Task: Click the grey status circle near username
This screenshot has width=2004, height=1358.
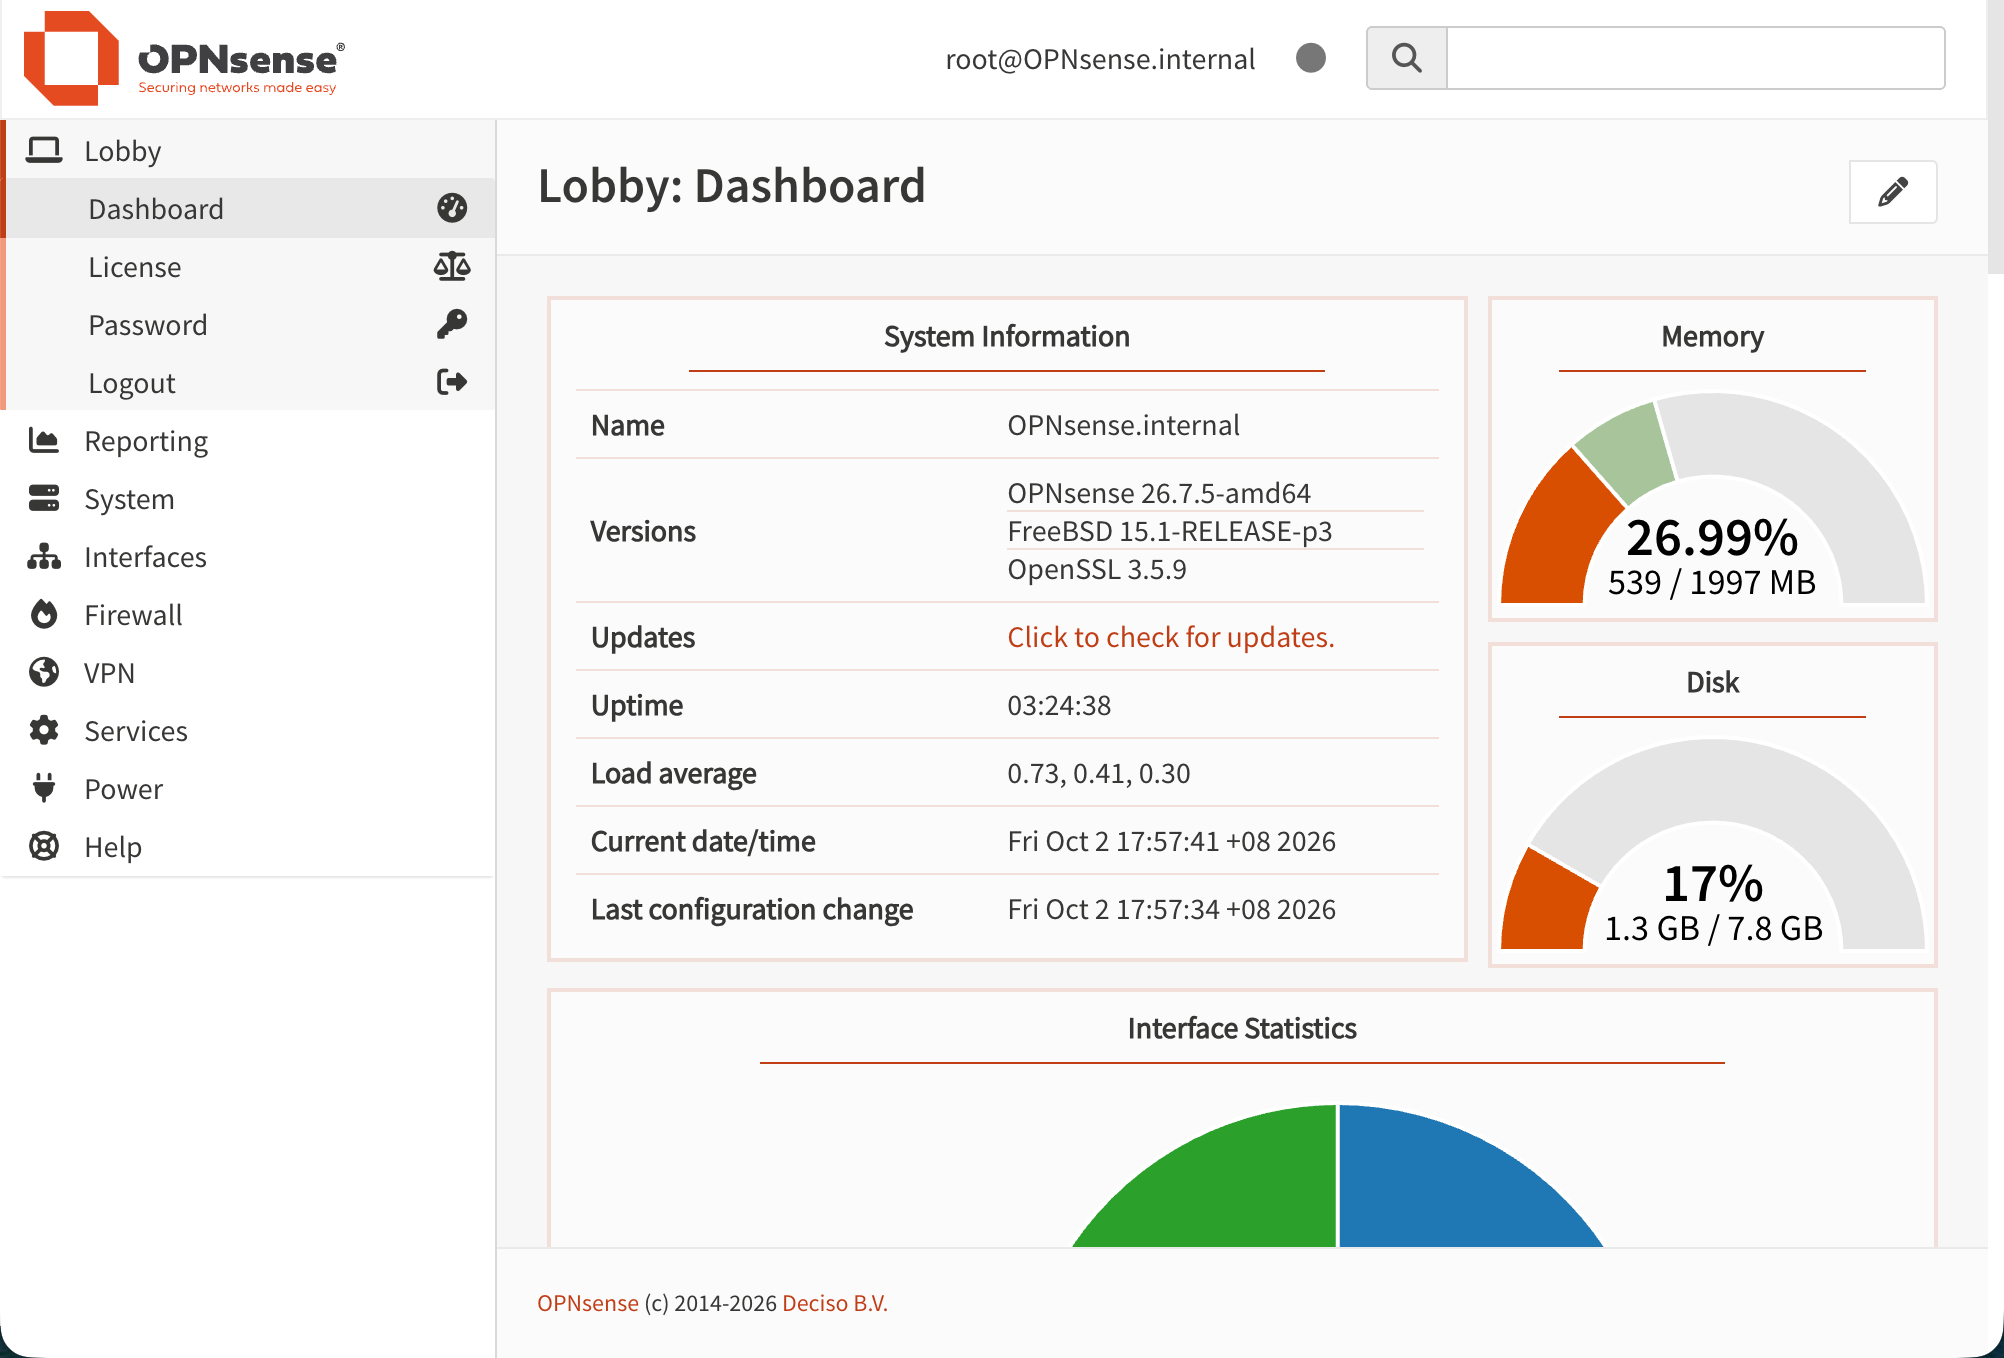Action: click(x=1311, y=58)
